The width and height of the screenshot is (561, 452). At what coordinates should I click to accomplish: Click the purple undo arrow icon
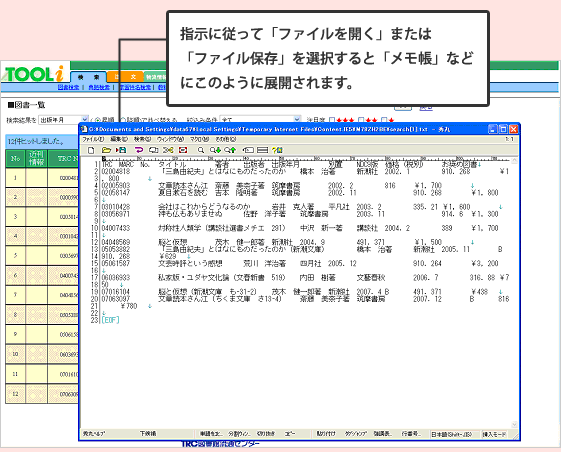coord(138,150)
